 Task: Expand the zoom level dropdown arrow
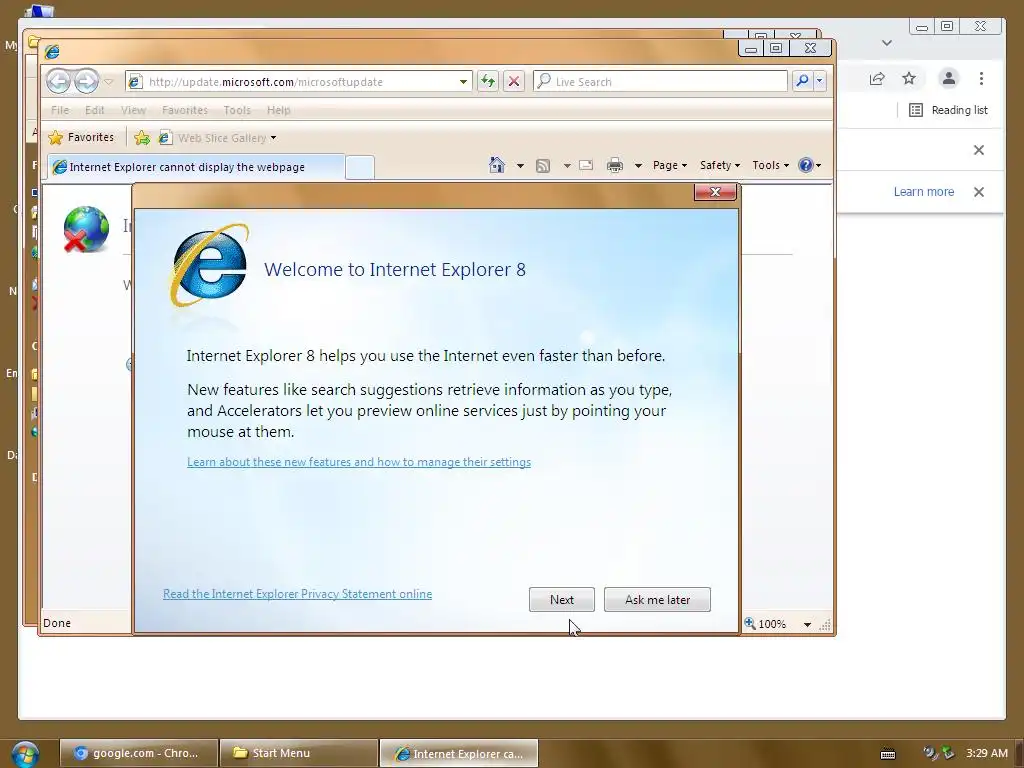pos(807,624)
